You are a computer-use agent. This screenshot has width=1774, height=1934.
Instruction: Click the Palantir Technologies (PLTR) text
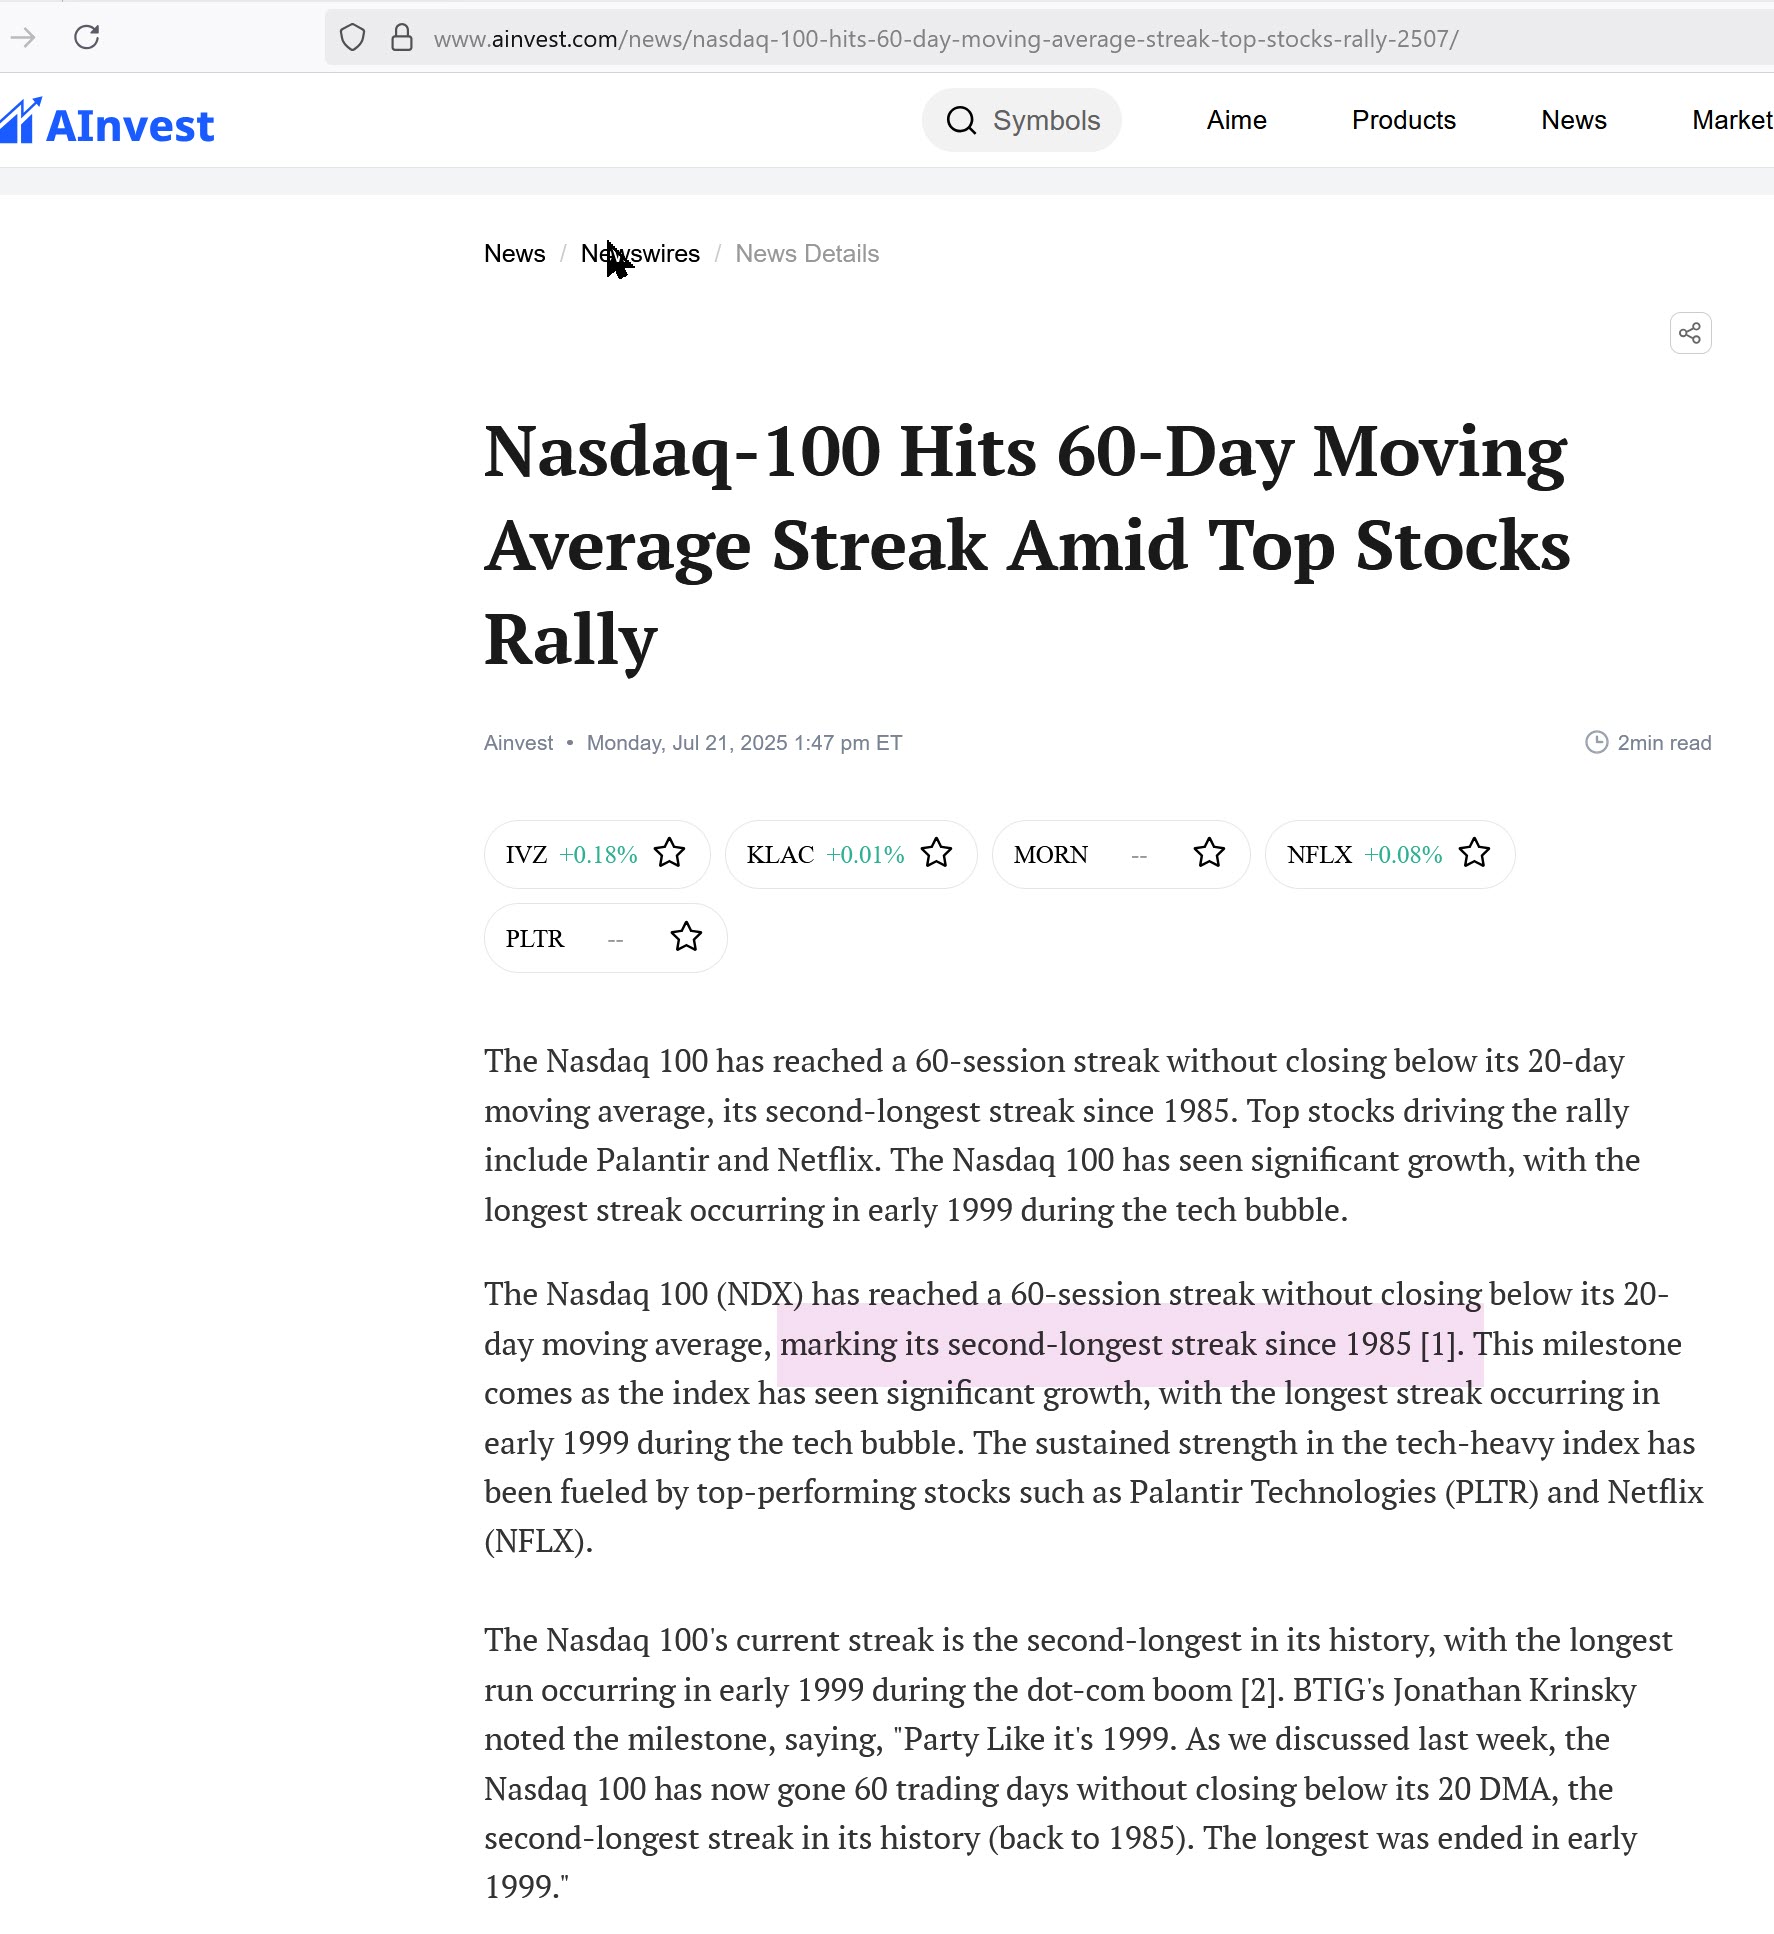[x=1334, y=1492]
